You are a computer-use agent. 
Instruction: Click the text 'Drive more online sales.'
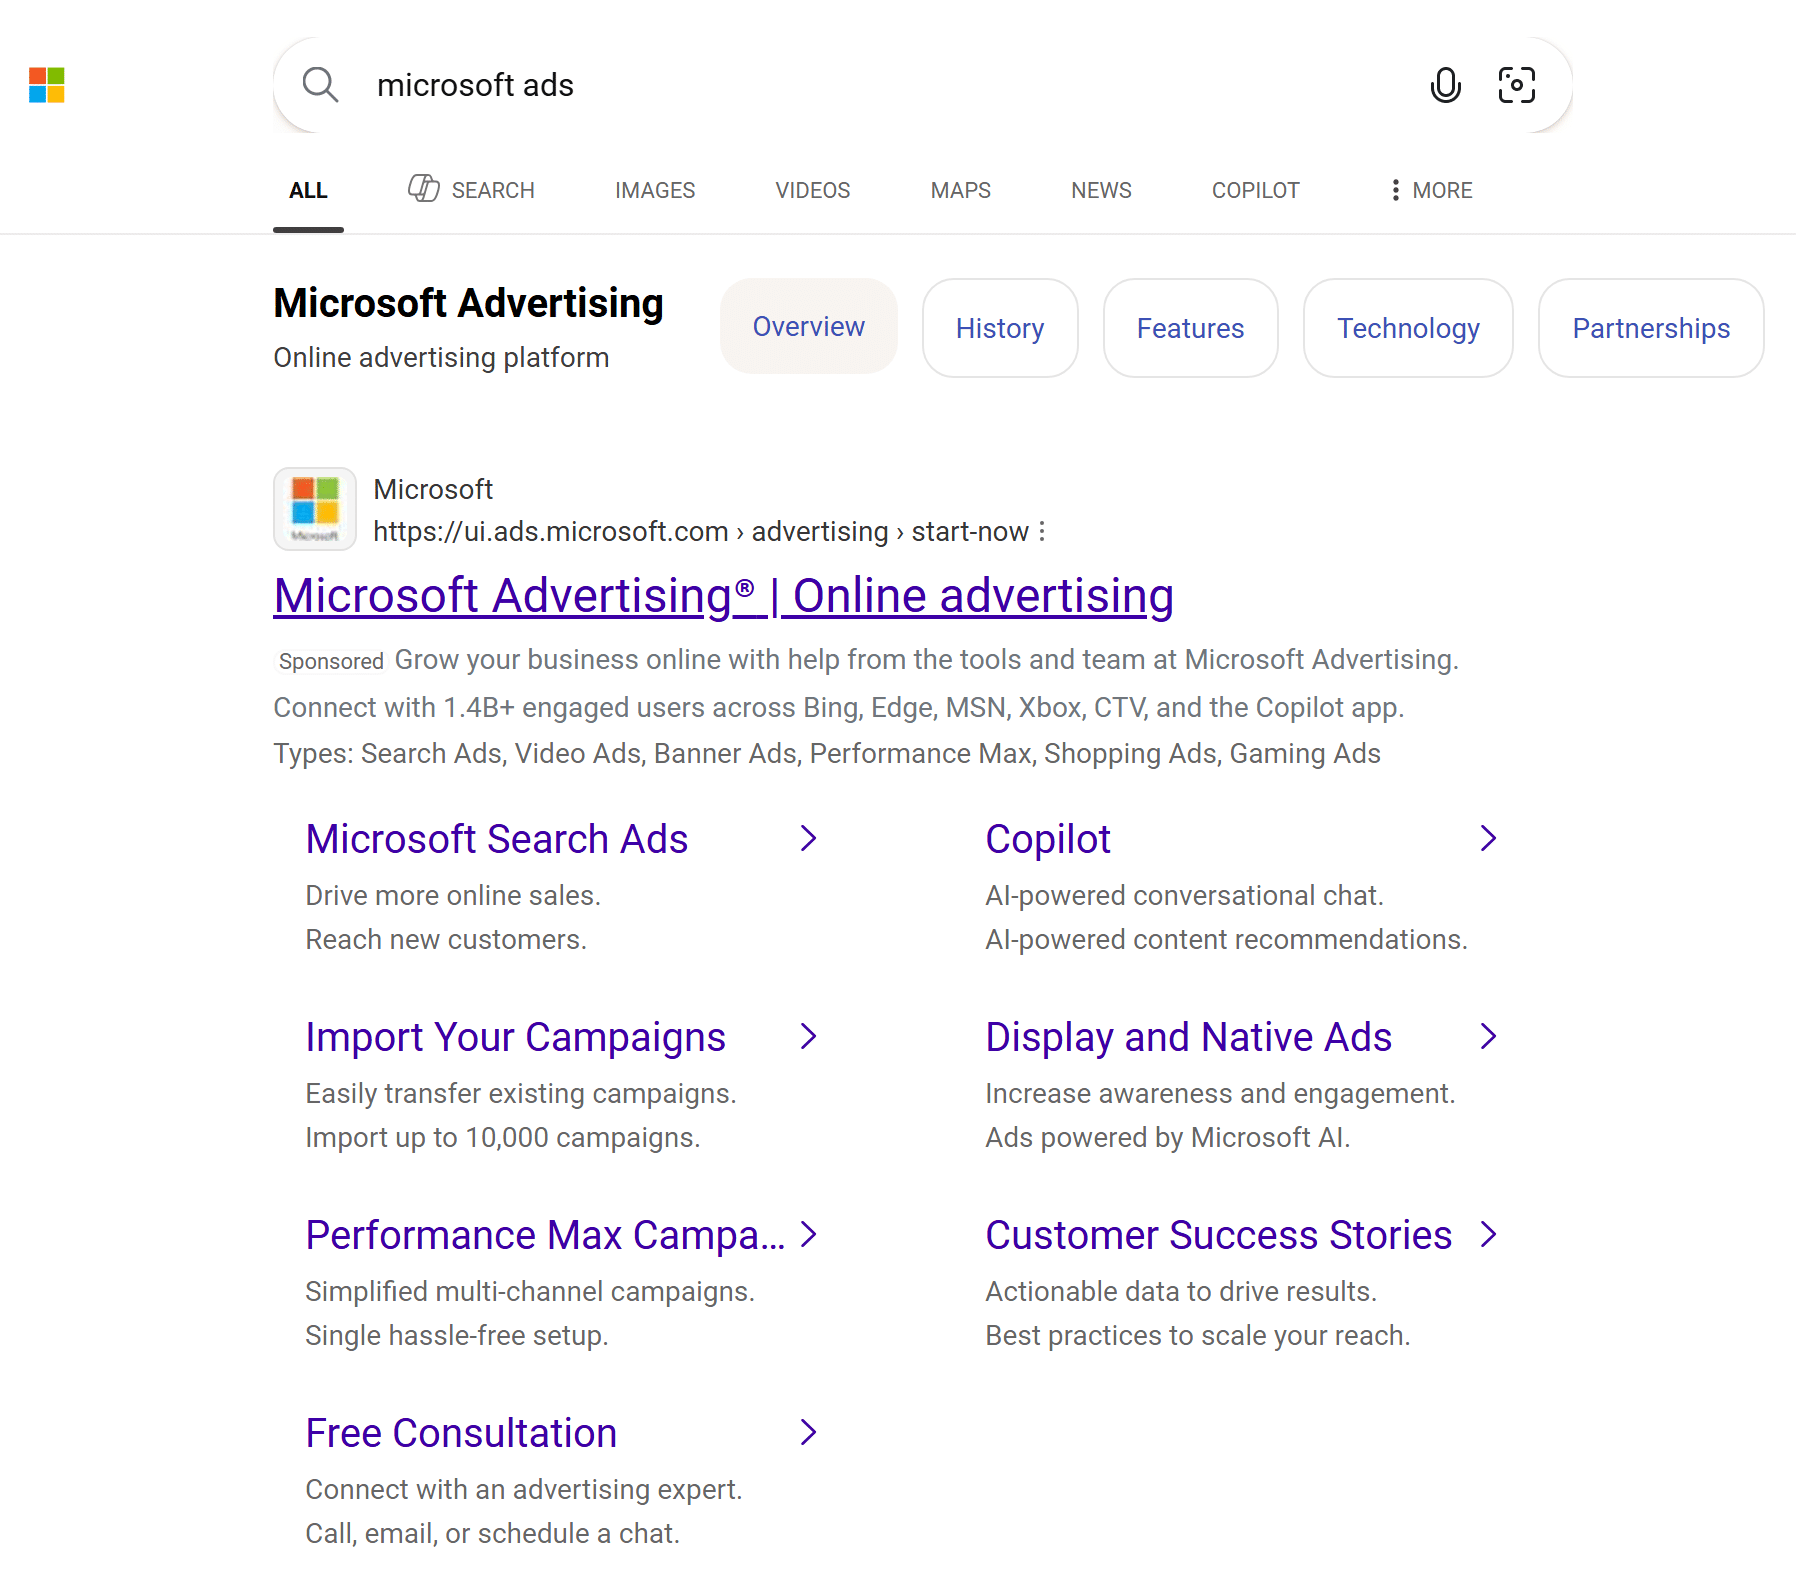pyautogui.click(x=452, y=895)
